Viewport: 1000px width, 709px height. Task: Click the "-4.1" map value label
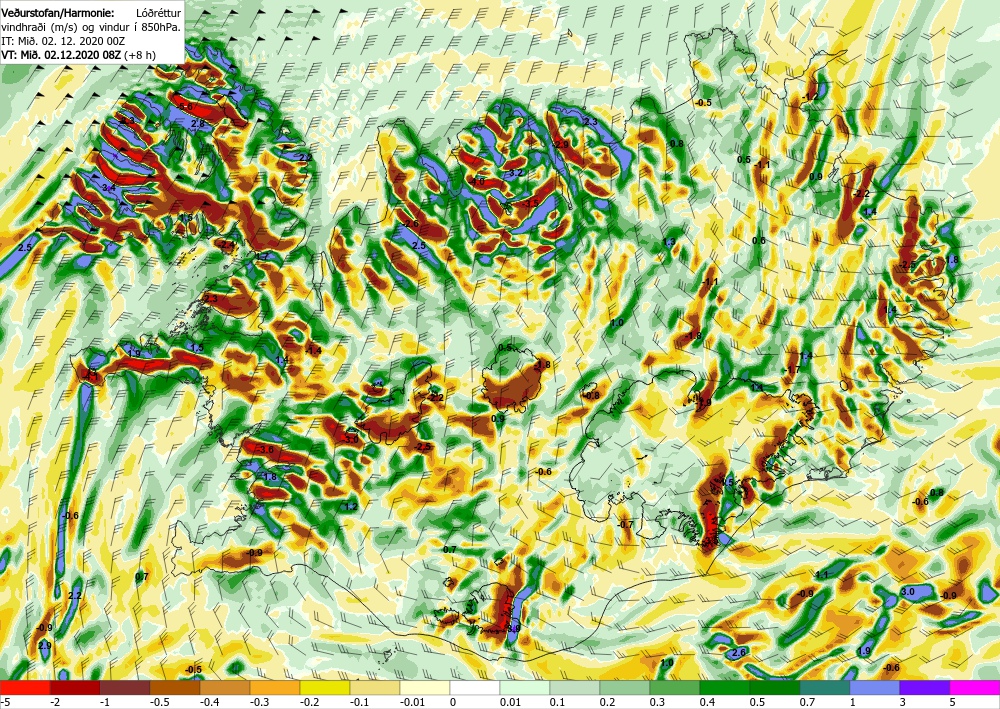pyautogui.click(x=92, y=377)
